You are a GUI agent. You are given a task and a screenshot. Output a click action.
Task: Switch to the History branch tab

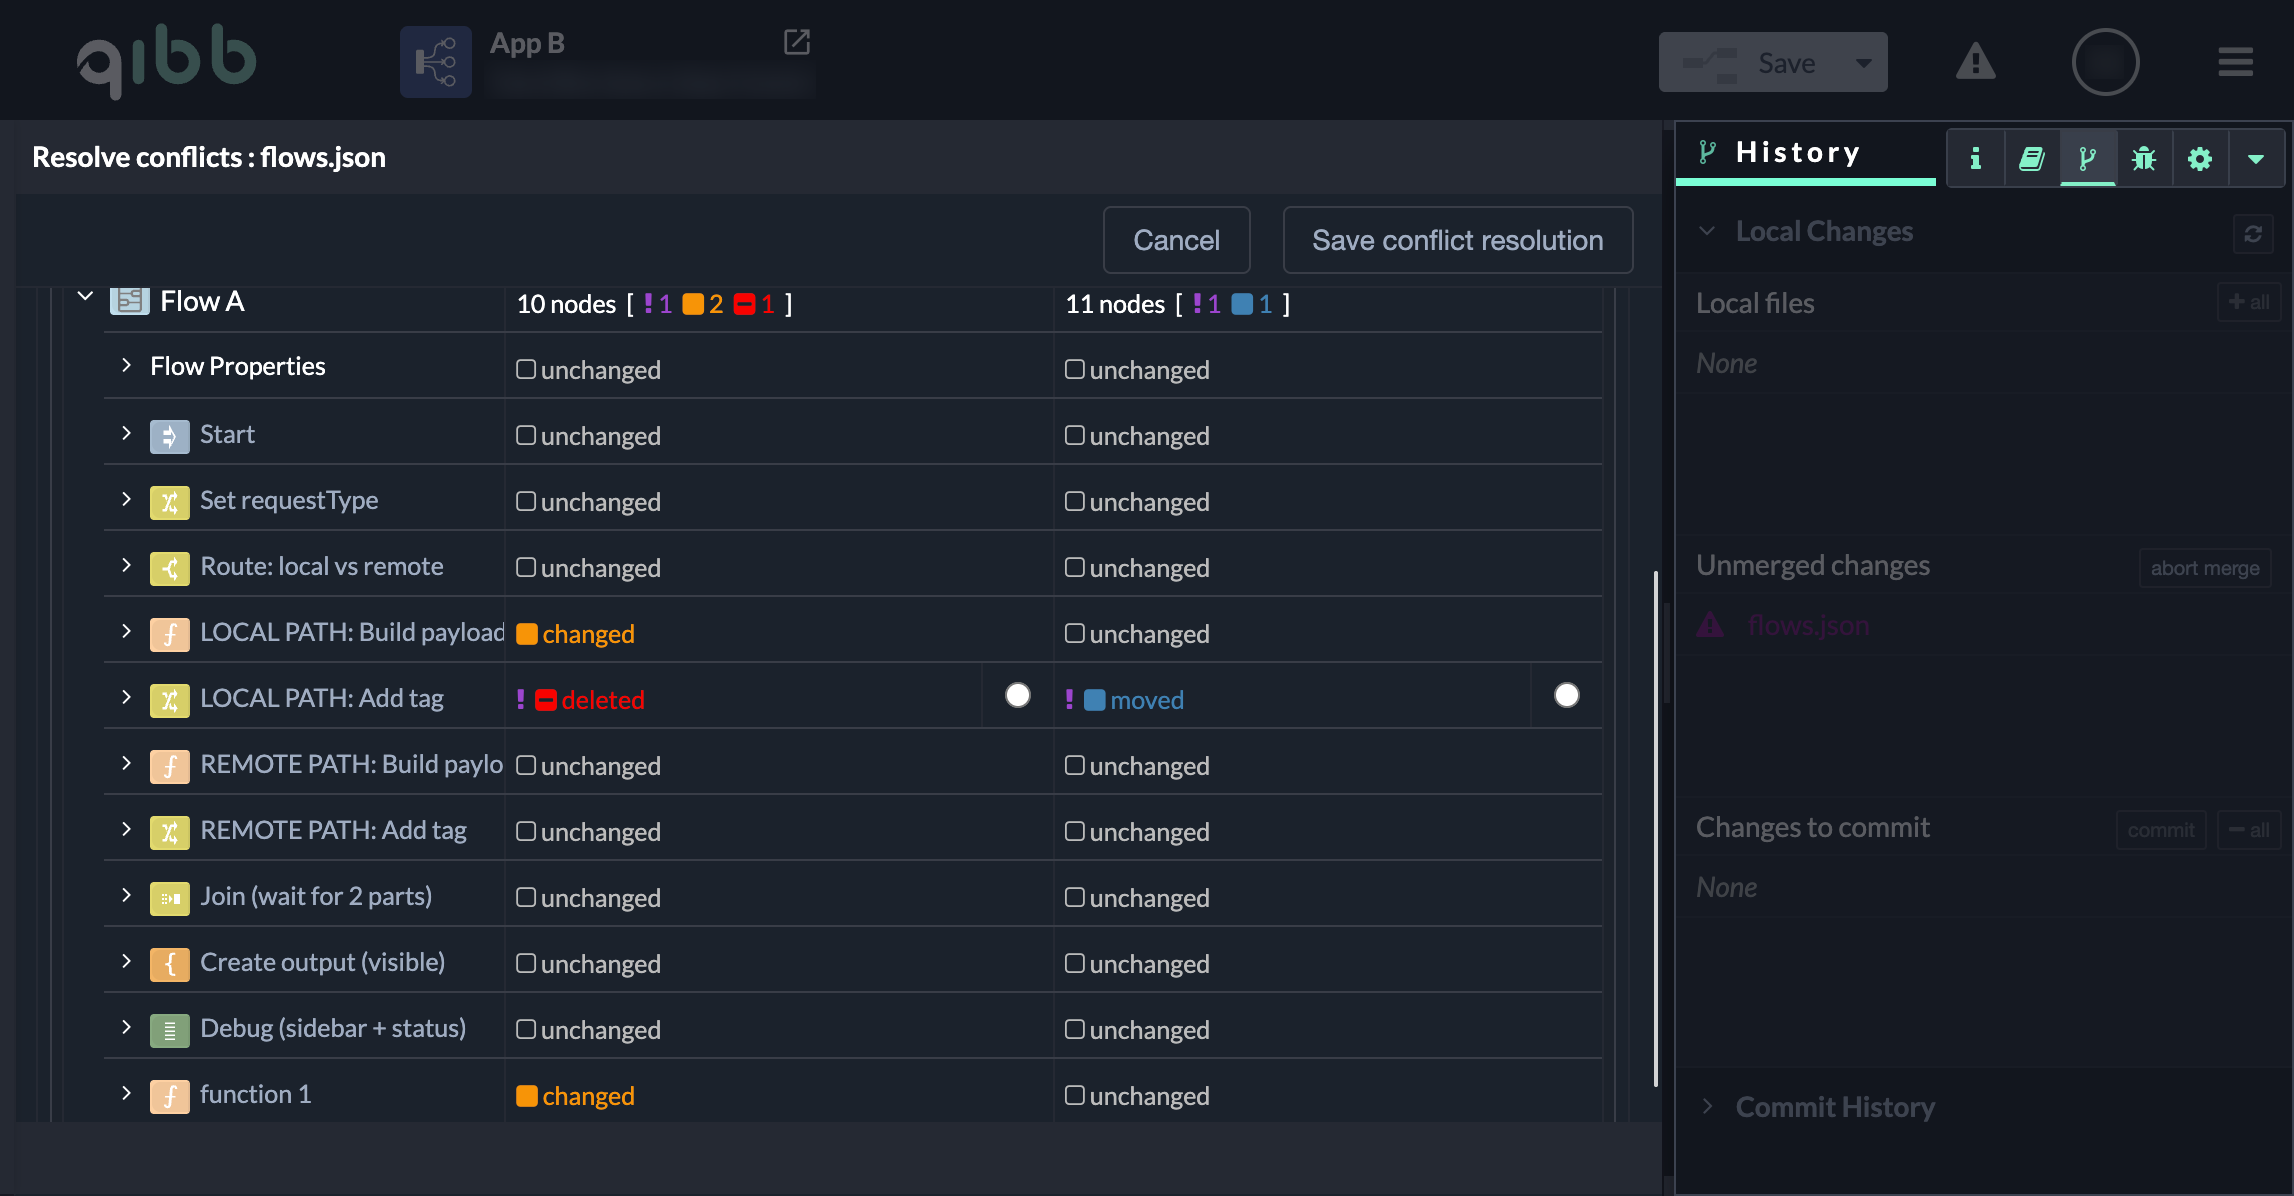pos(2087,158)
